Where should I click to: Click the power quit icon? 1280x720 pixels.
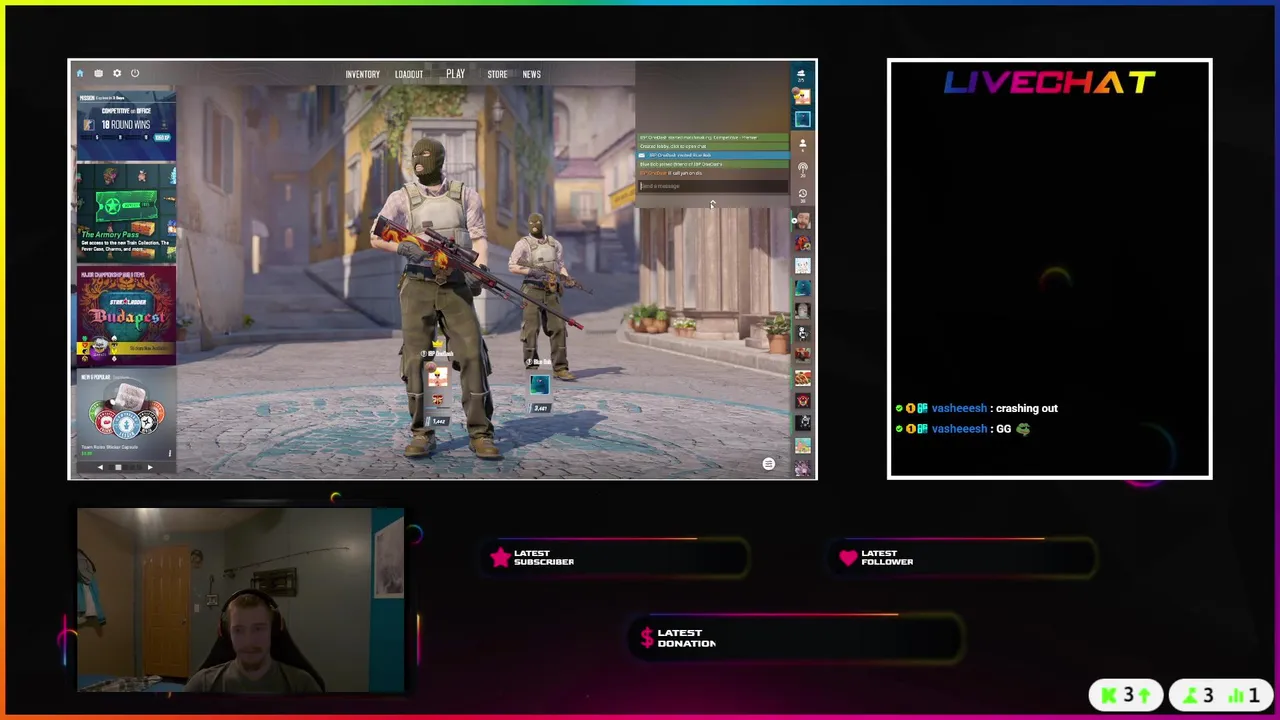pyautogui.click(x=135, y=73)
